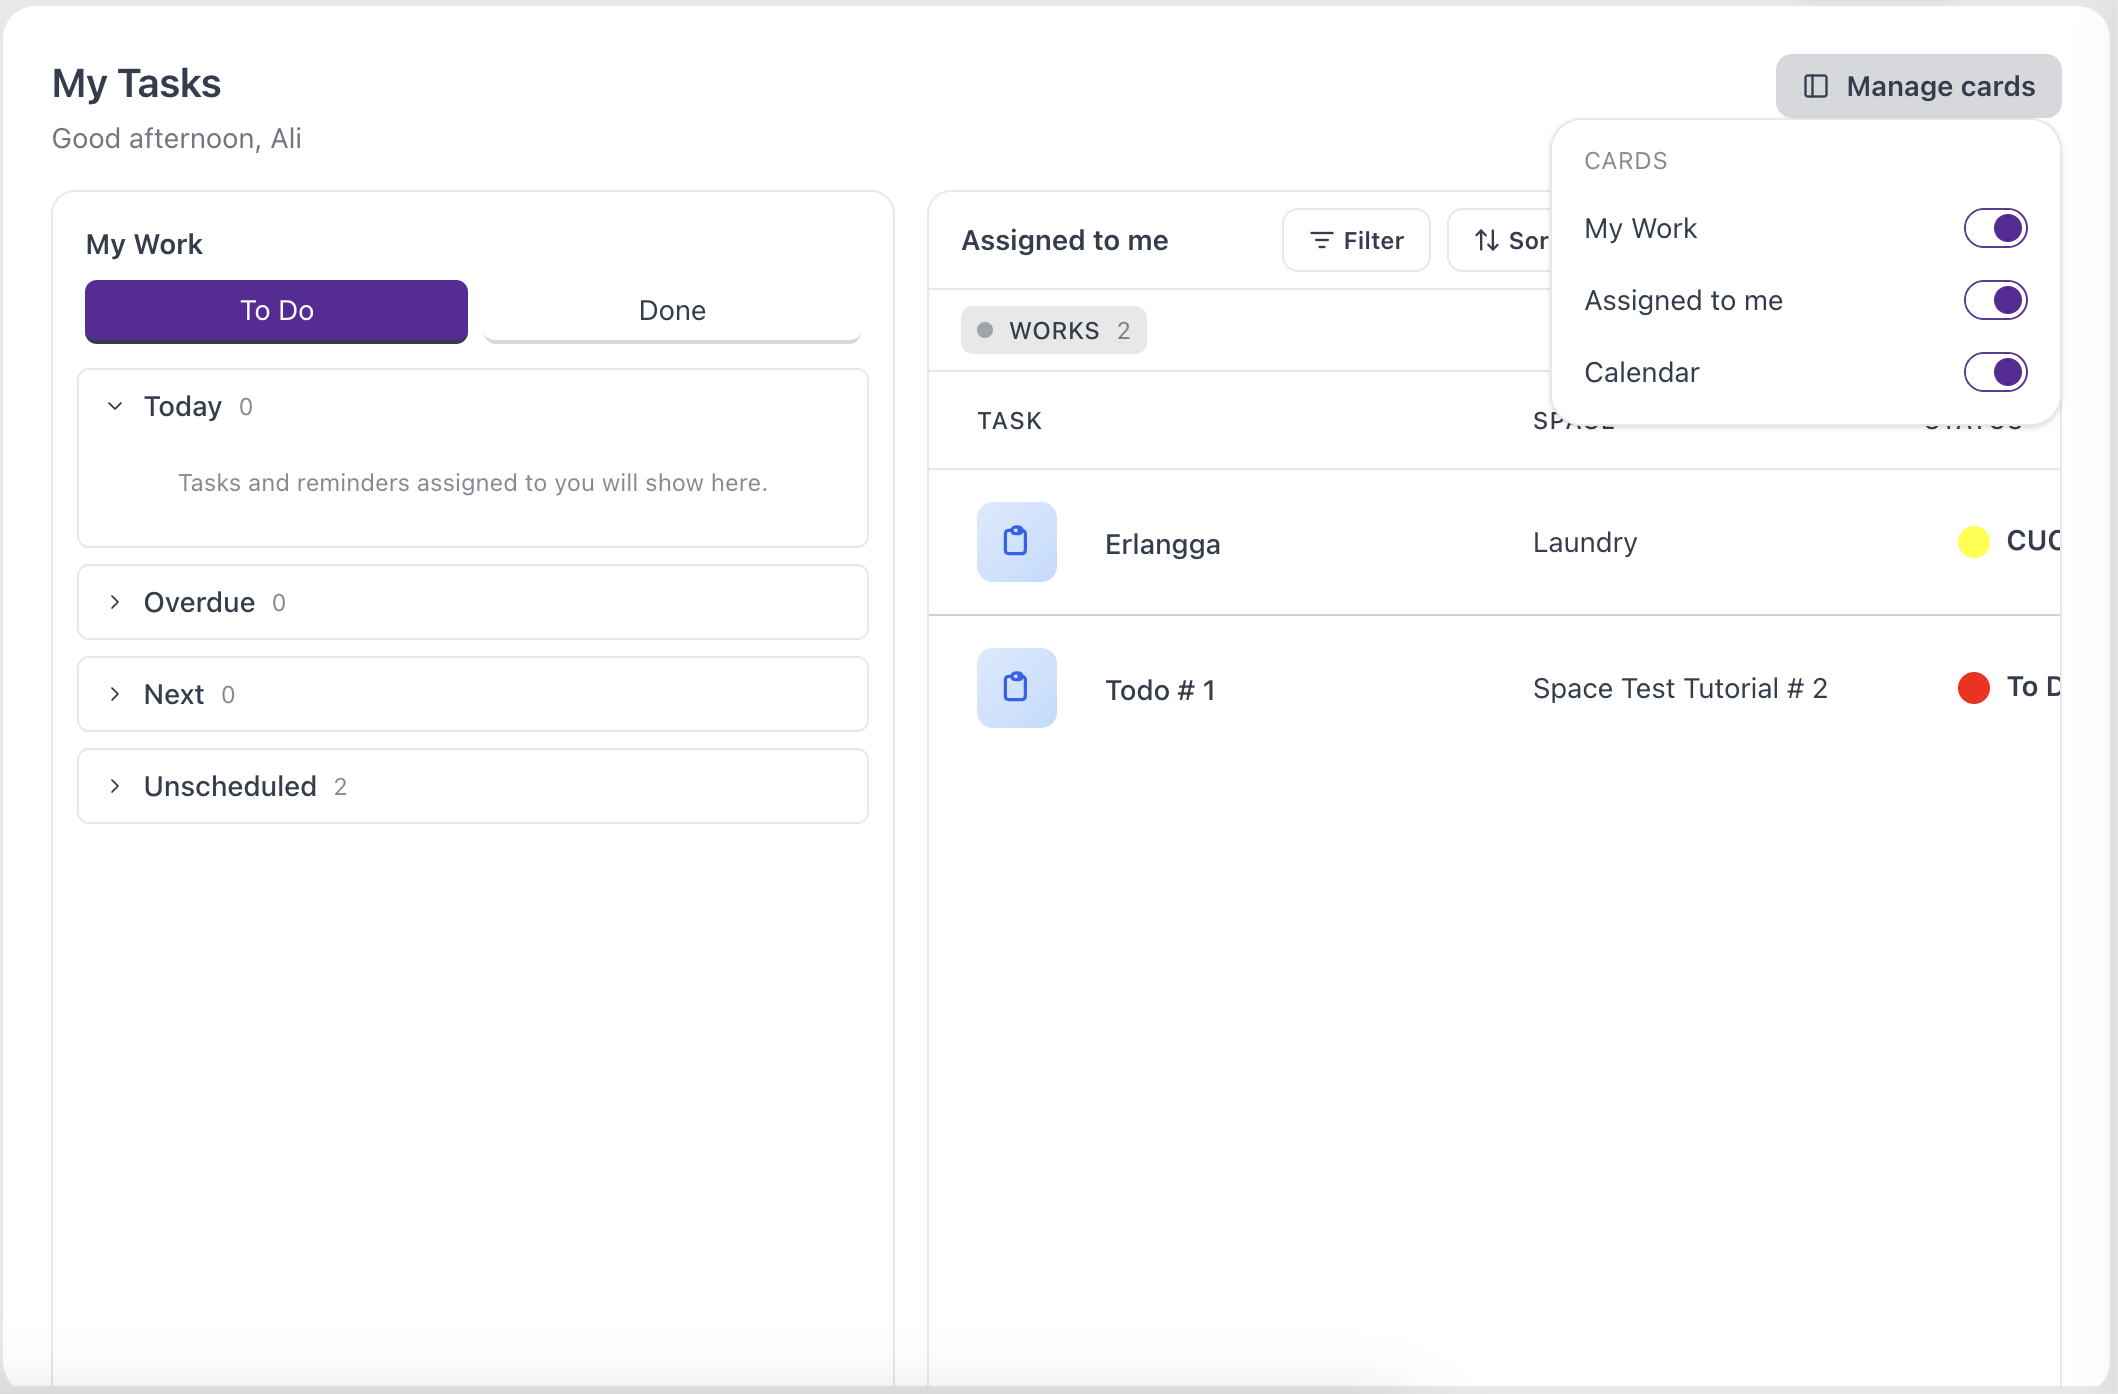Viewport: 2118px width, 1394px height.
Task: Expand the Overdue section
Action: click(472, 602)
